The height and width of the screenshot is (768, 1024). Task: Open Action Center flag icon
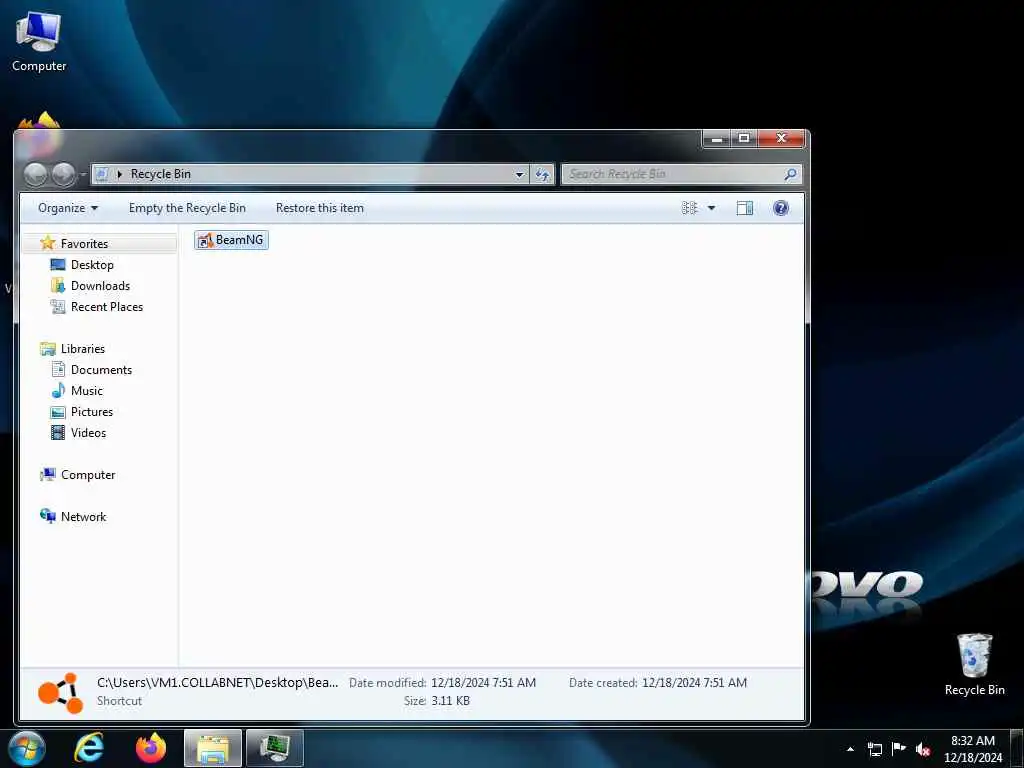(x=899, y=748)
